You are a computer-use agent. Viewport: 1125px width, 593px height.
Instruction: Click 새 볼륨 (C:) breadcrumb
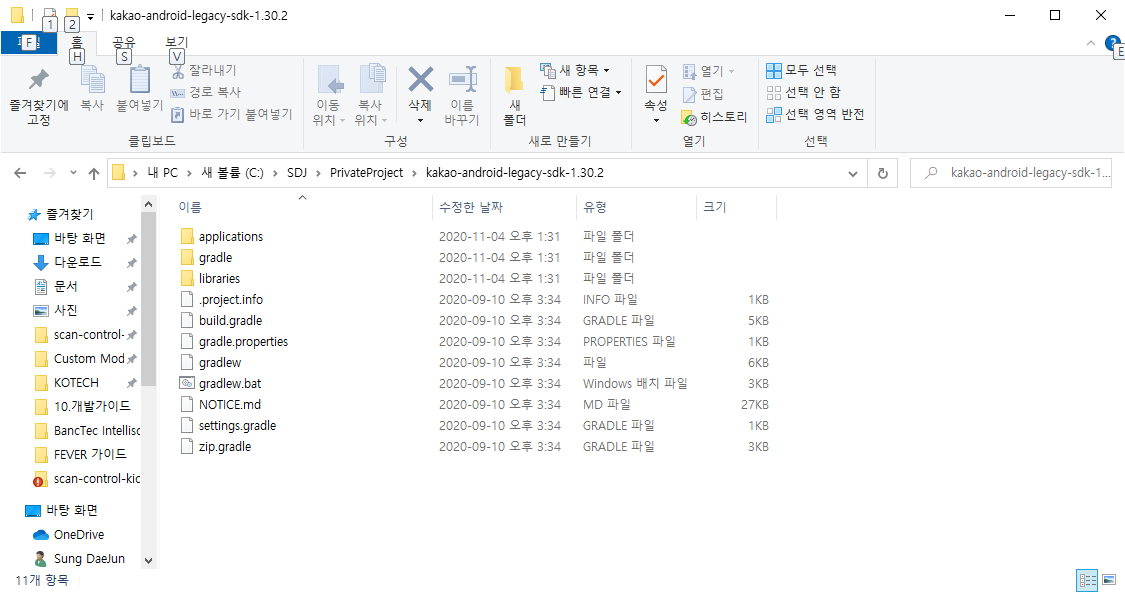click(232, 173)
